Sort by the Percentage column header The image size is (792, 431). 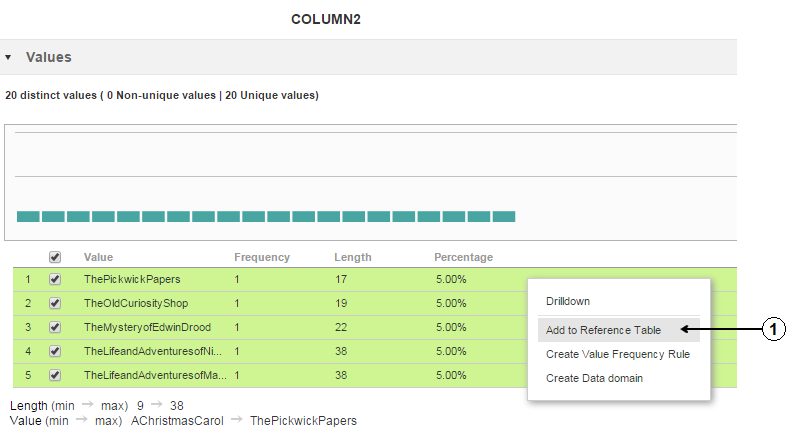463,257
